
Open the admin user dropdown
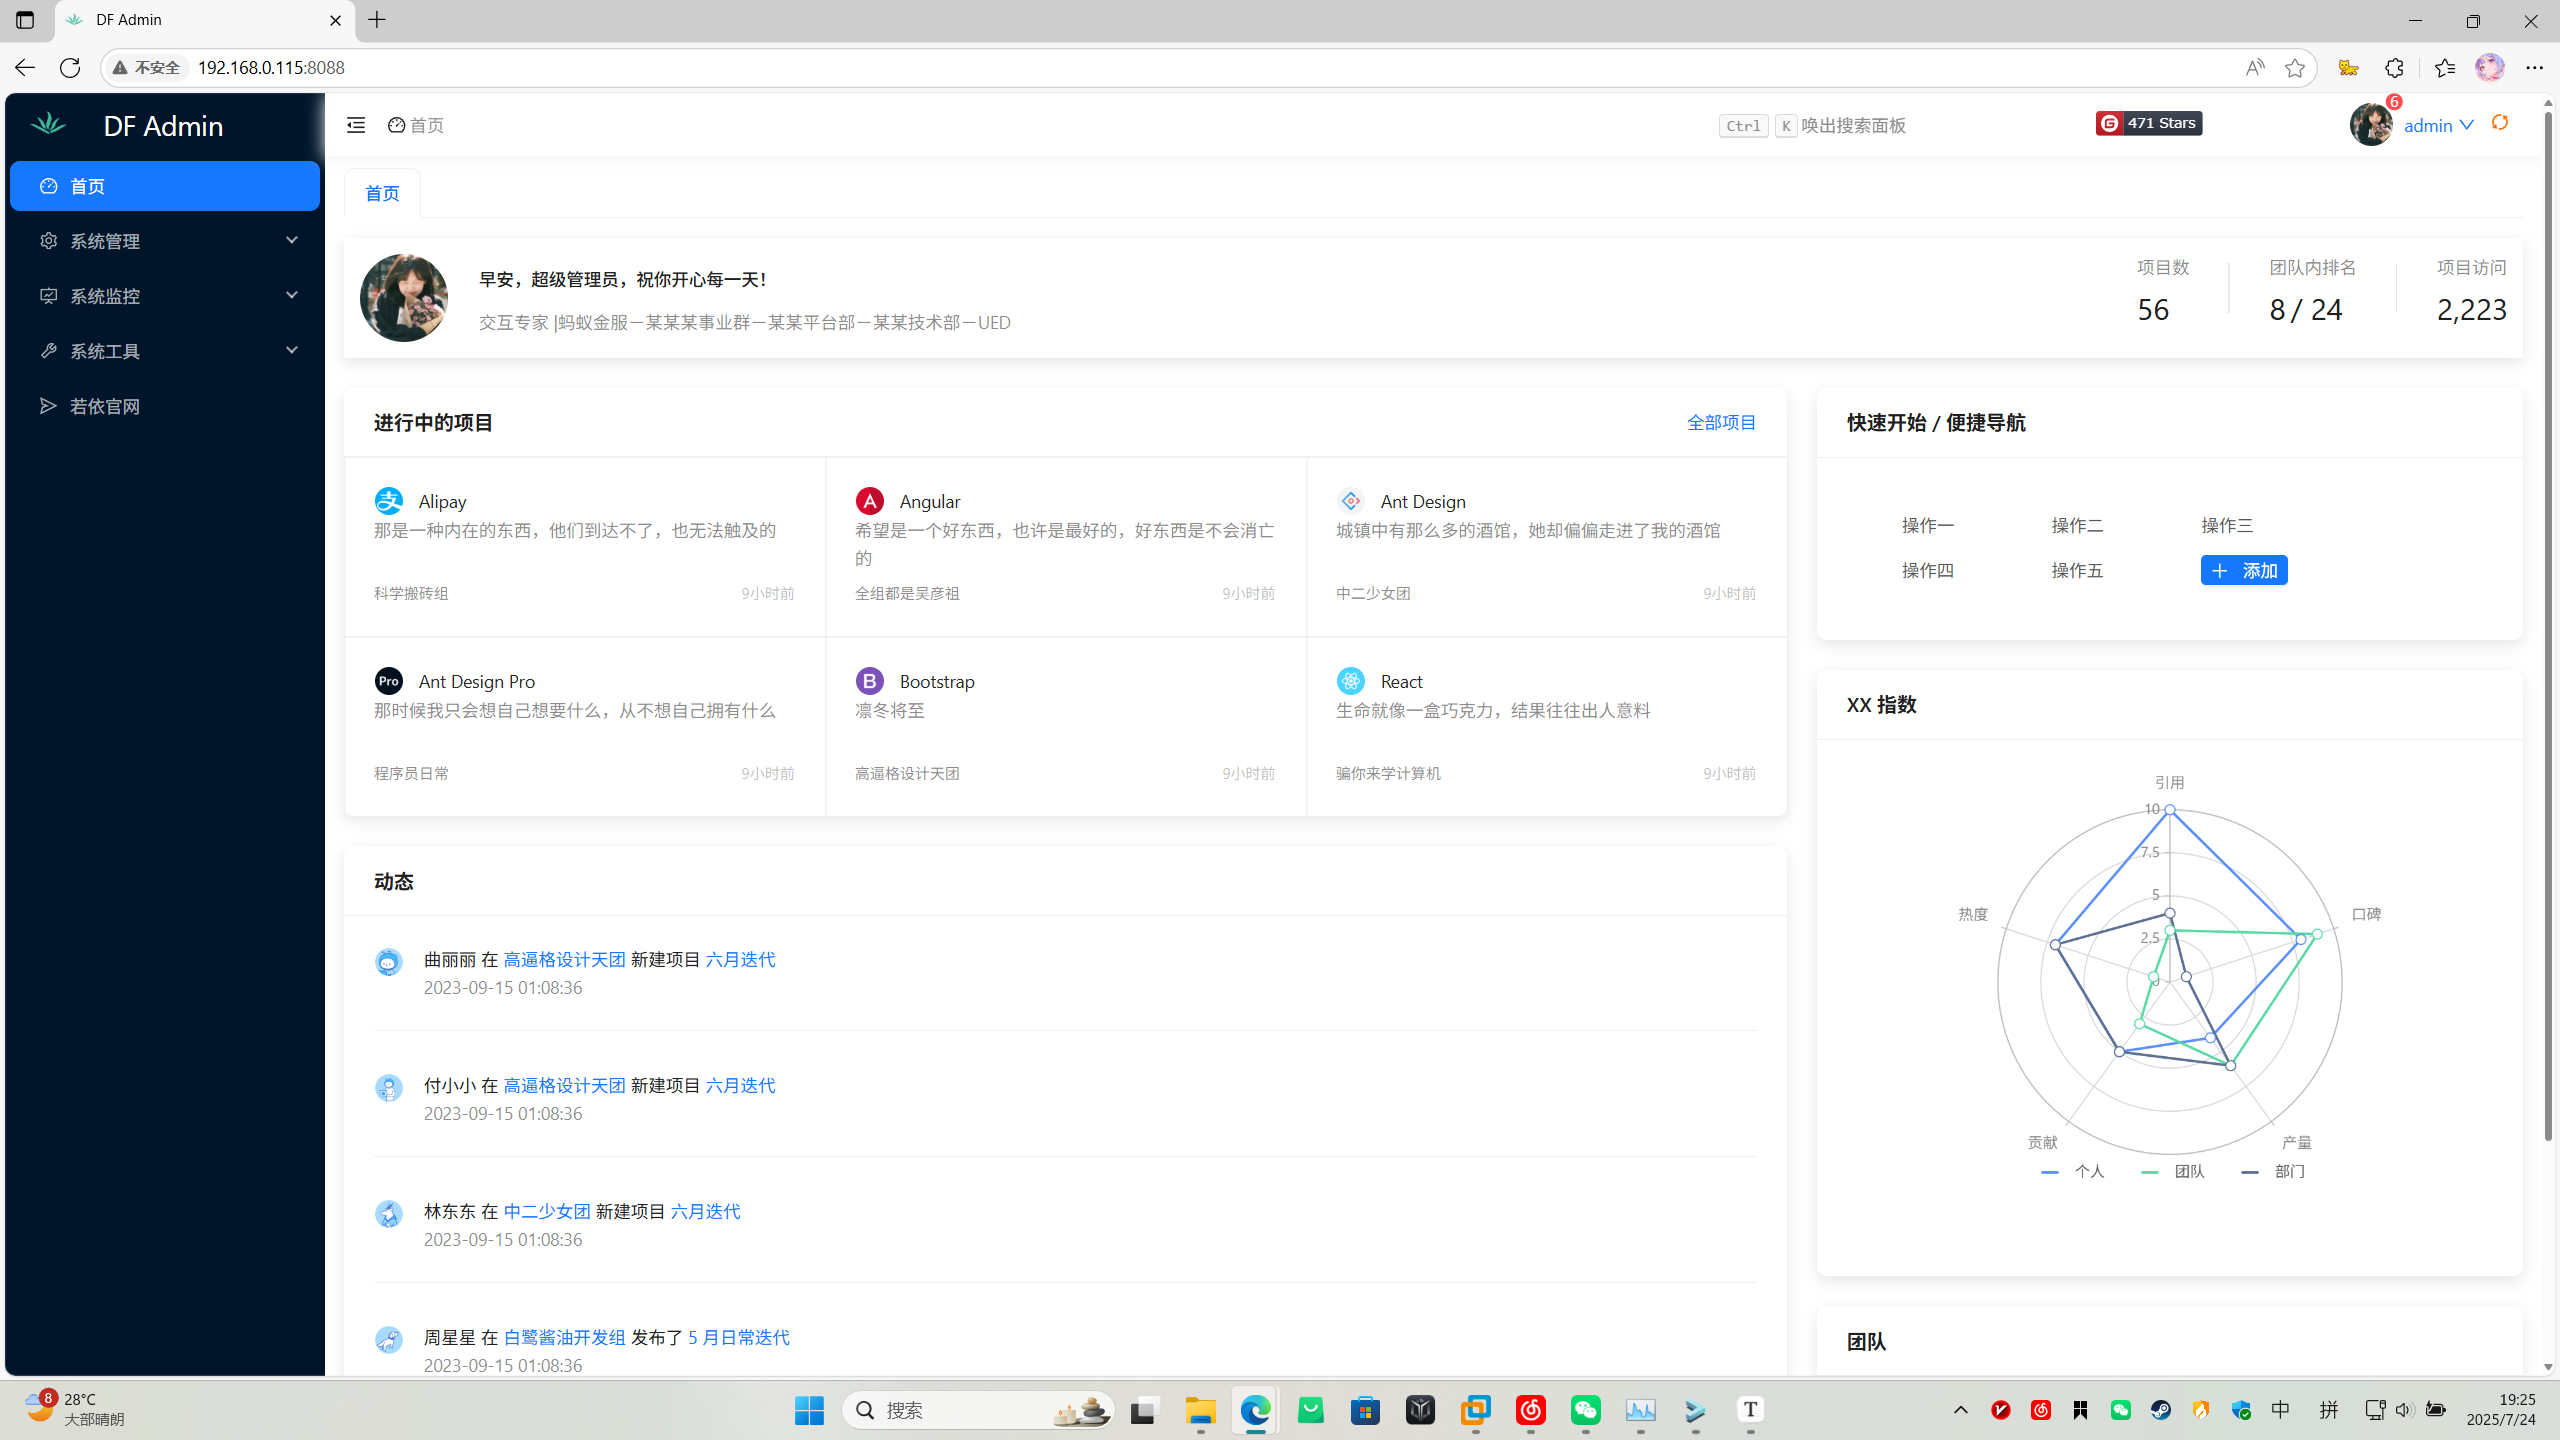(2438, 125)
